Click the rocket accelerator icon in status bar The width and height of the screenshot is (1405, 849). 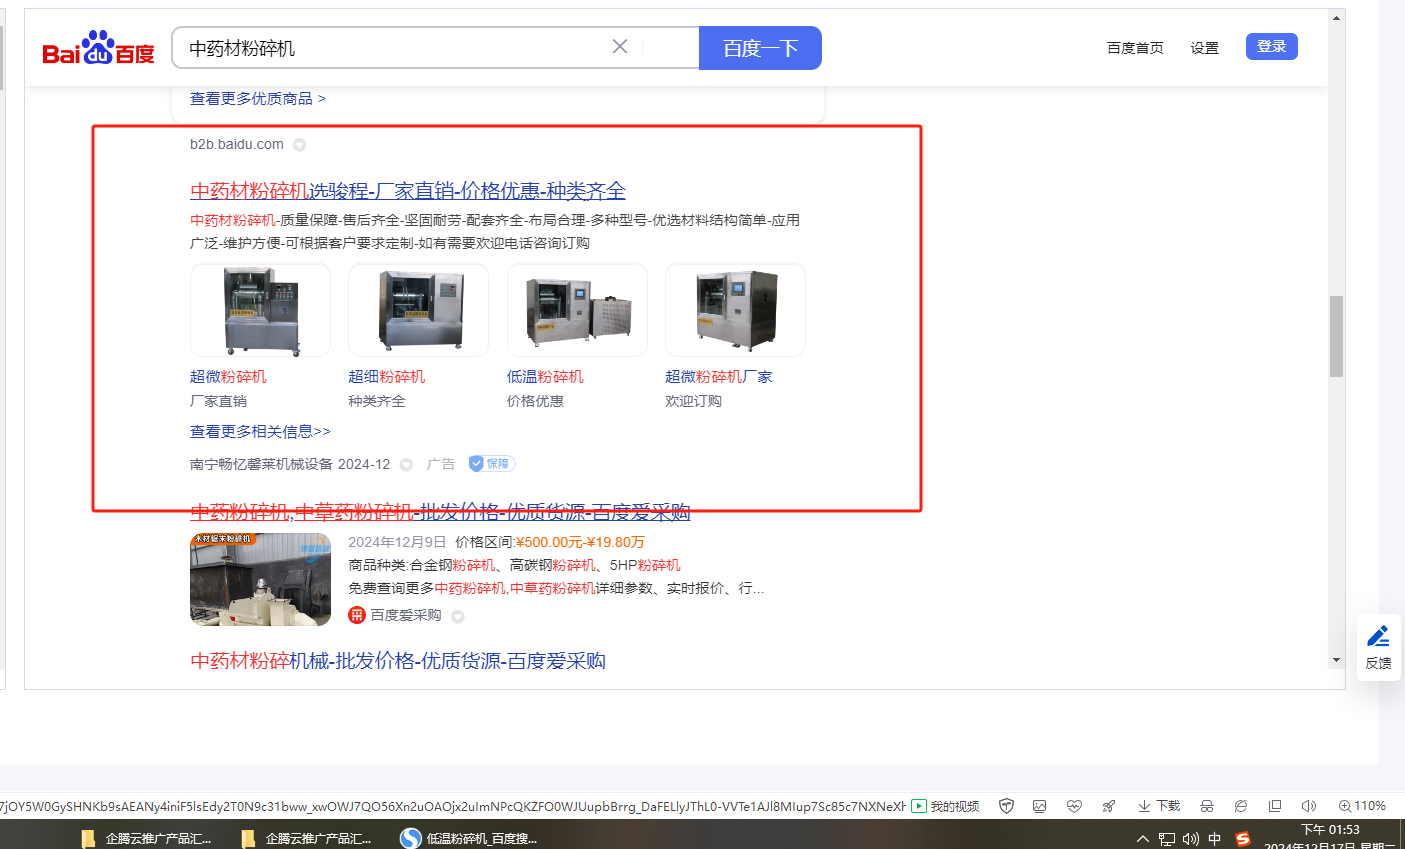click(x=1109, y=806)
